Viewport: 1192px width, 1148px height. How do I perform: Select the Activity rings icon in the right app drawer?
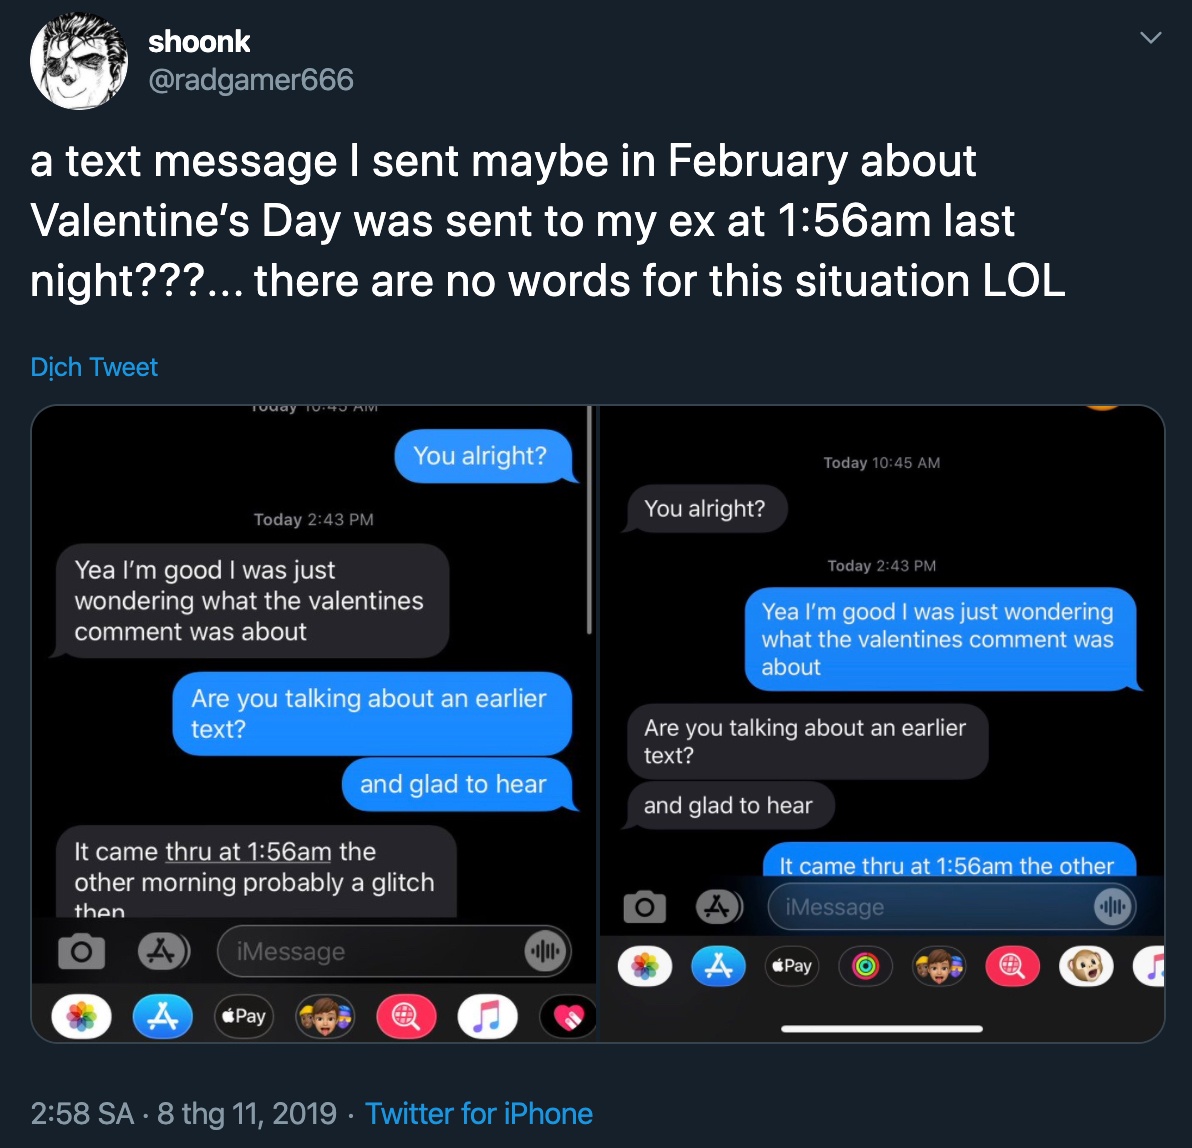coord(866,966)
